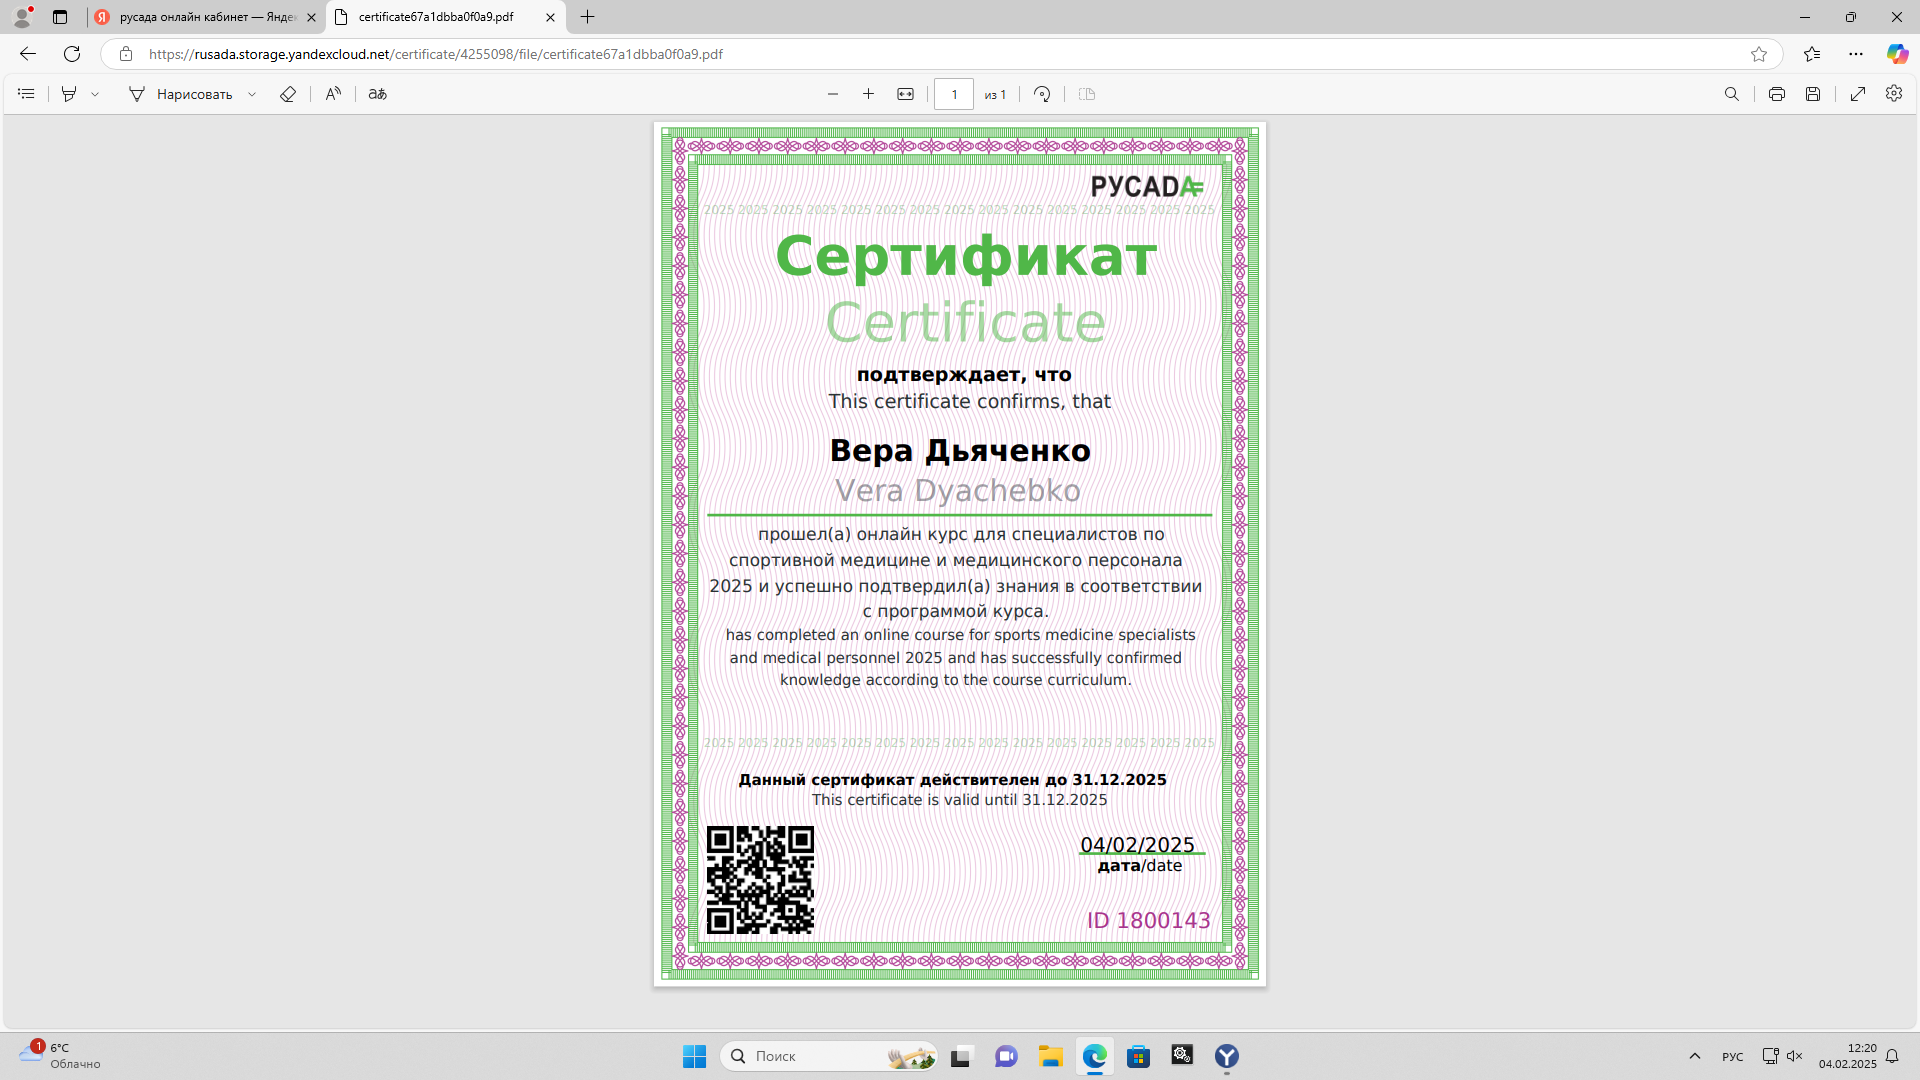
Task: Open the notifications bell
Action: tap(1892, 1056)
